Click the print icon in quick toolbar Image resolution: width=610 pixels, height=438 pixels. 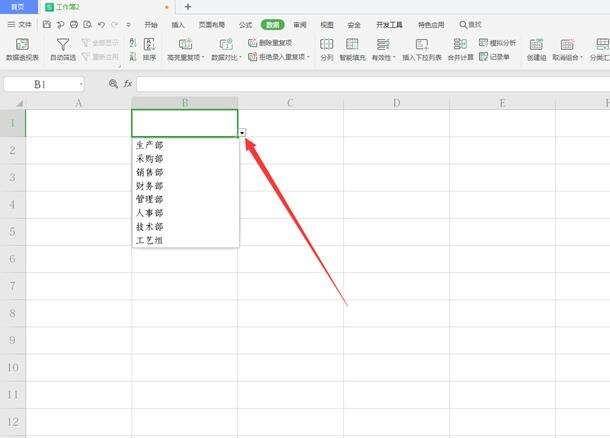click(x=74, y=25)
